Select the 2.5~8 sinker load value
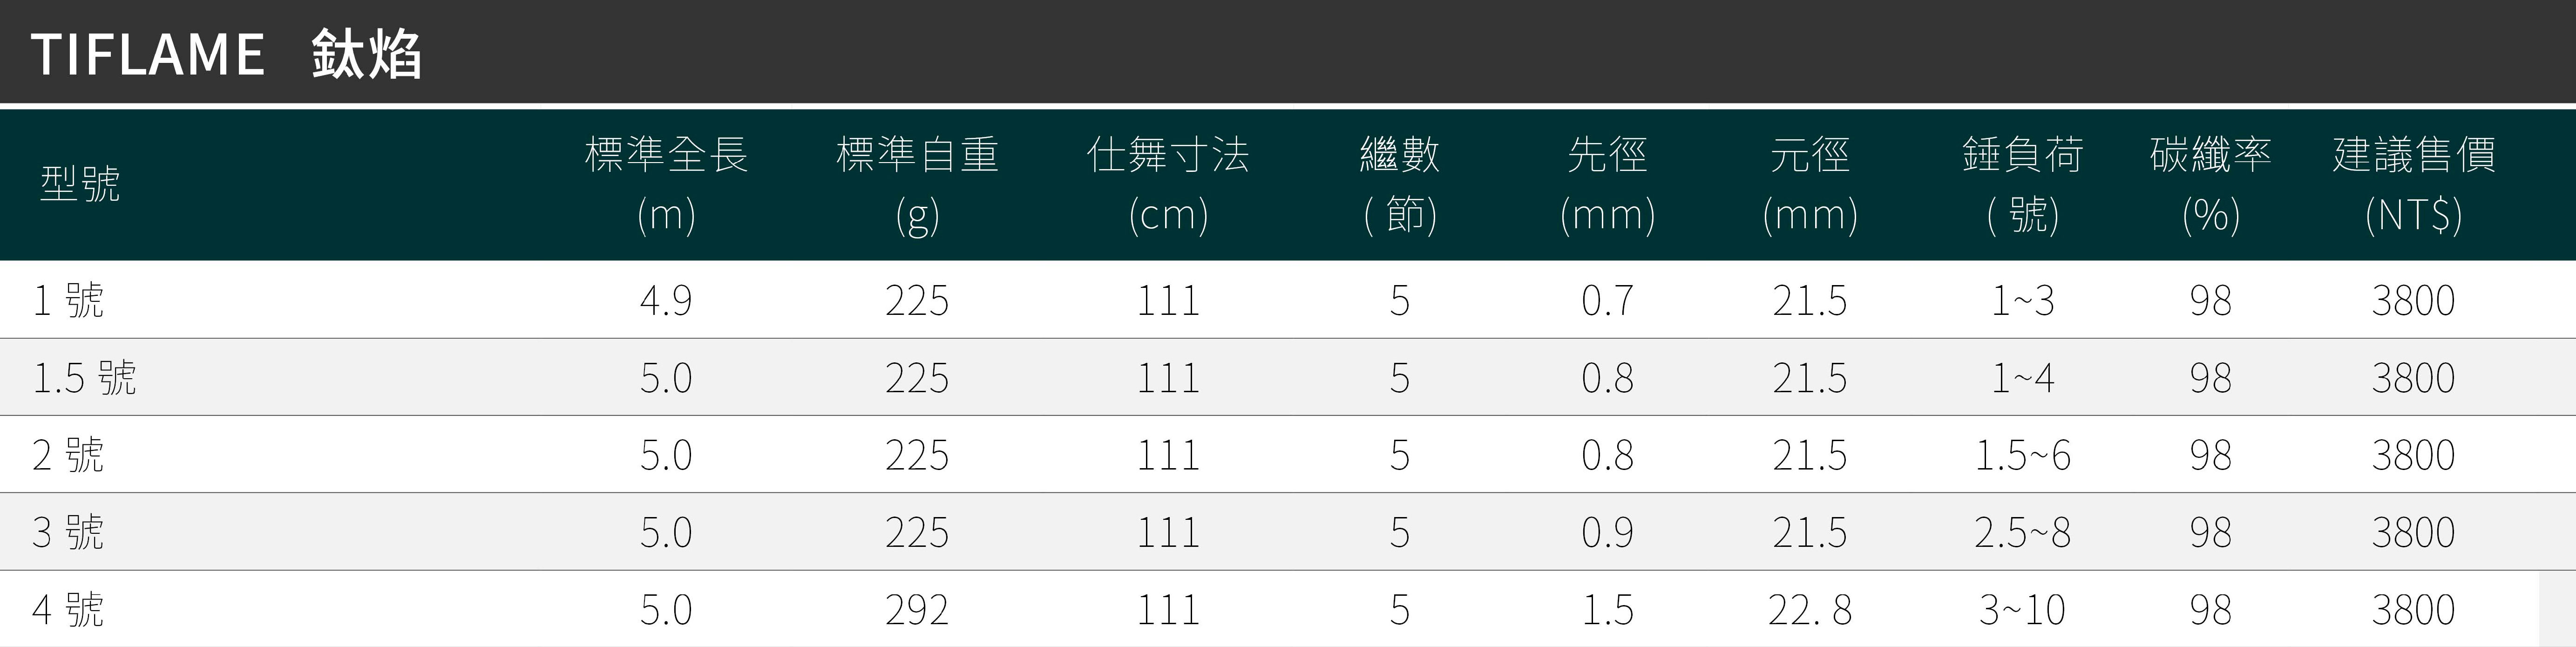The width and height of the screenshot is (2576, 647). click(2022, 532)
